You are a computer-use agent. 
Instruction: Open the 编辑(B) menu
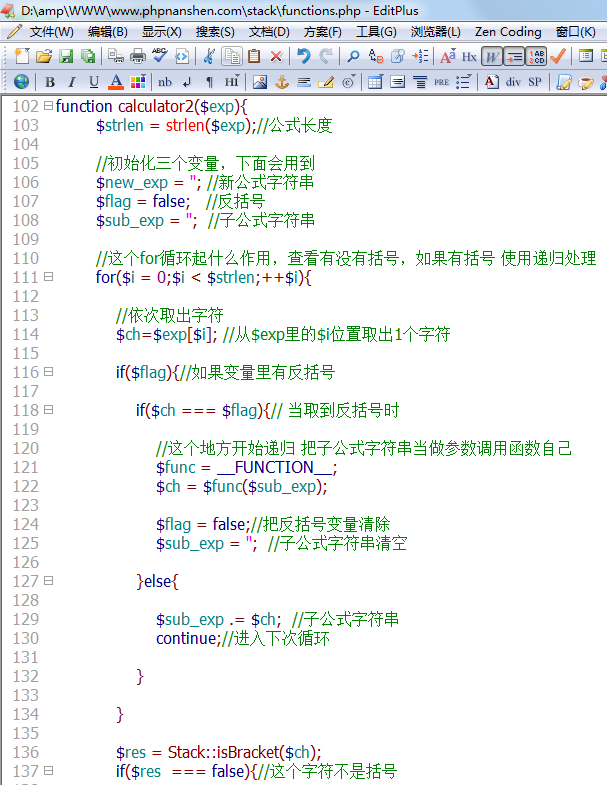point(107,32)
